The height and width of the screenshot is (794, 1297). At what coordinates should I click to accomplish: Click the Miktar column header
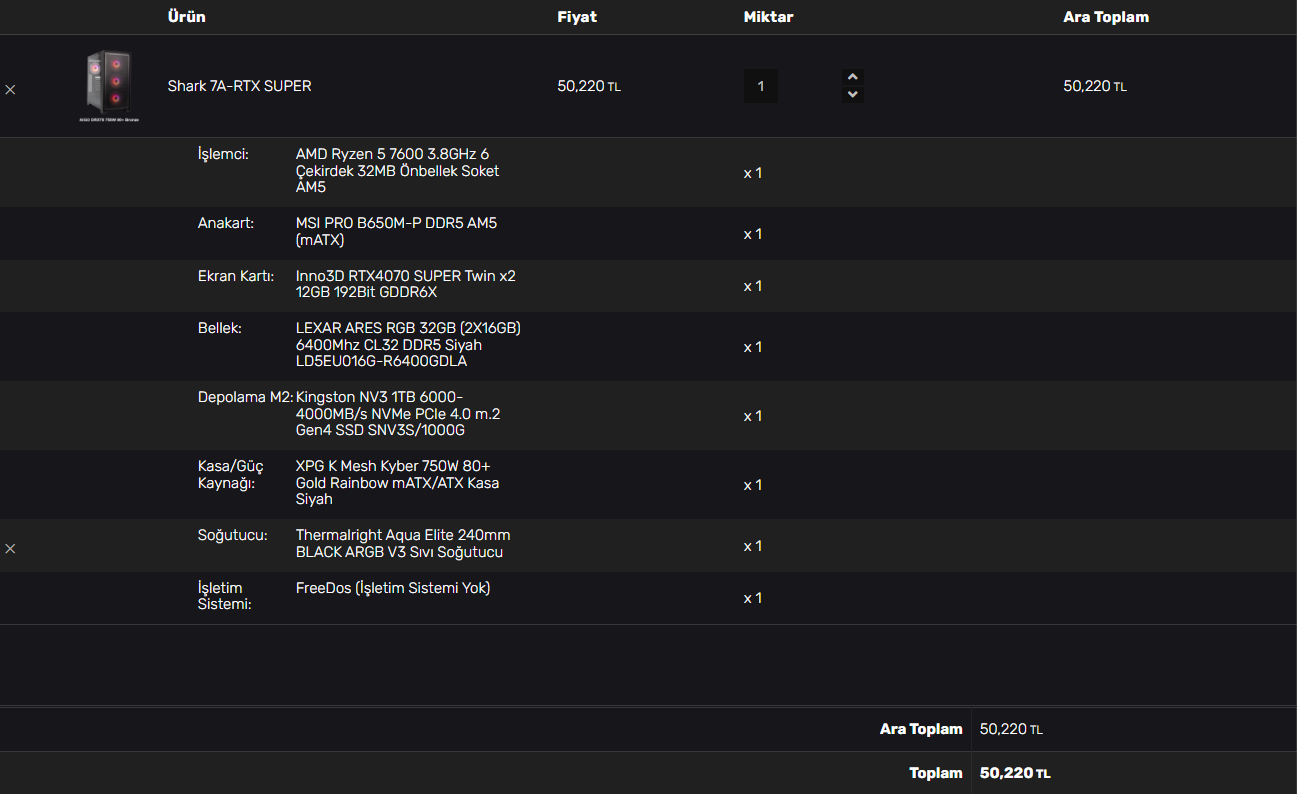pos(768,17)
